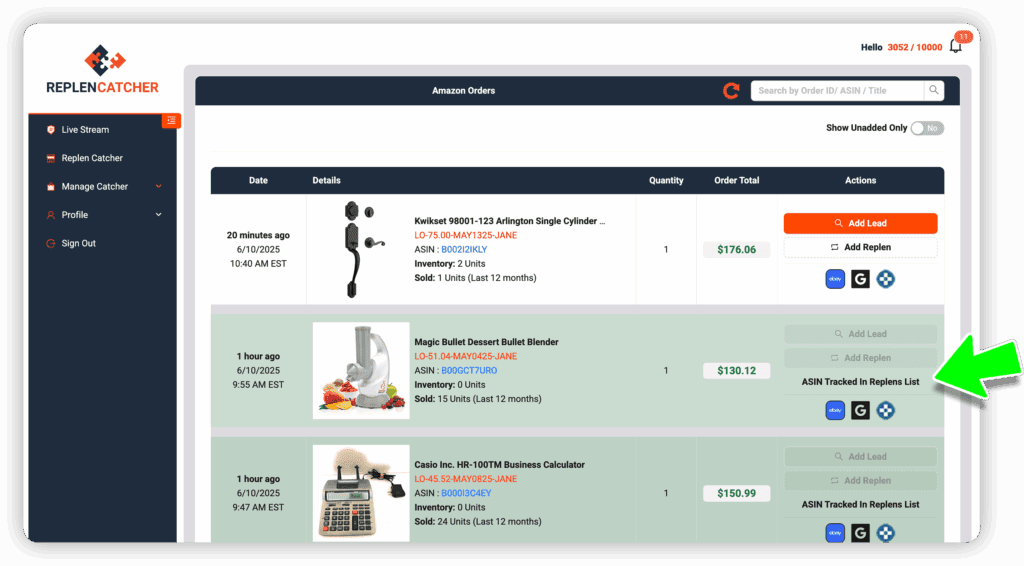Click Casio Inc. HR-100TM Business Calculator title
Viewport: 1024px width, 566px height.
click(499, 465)
